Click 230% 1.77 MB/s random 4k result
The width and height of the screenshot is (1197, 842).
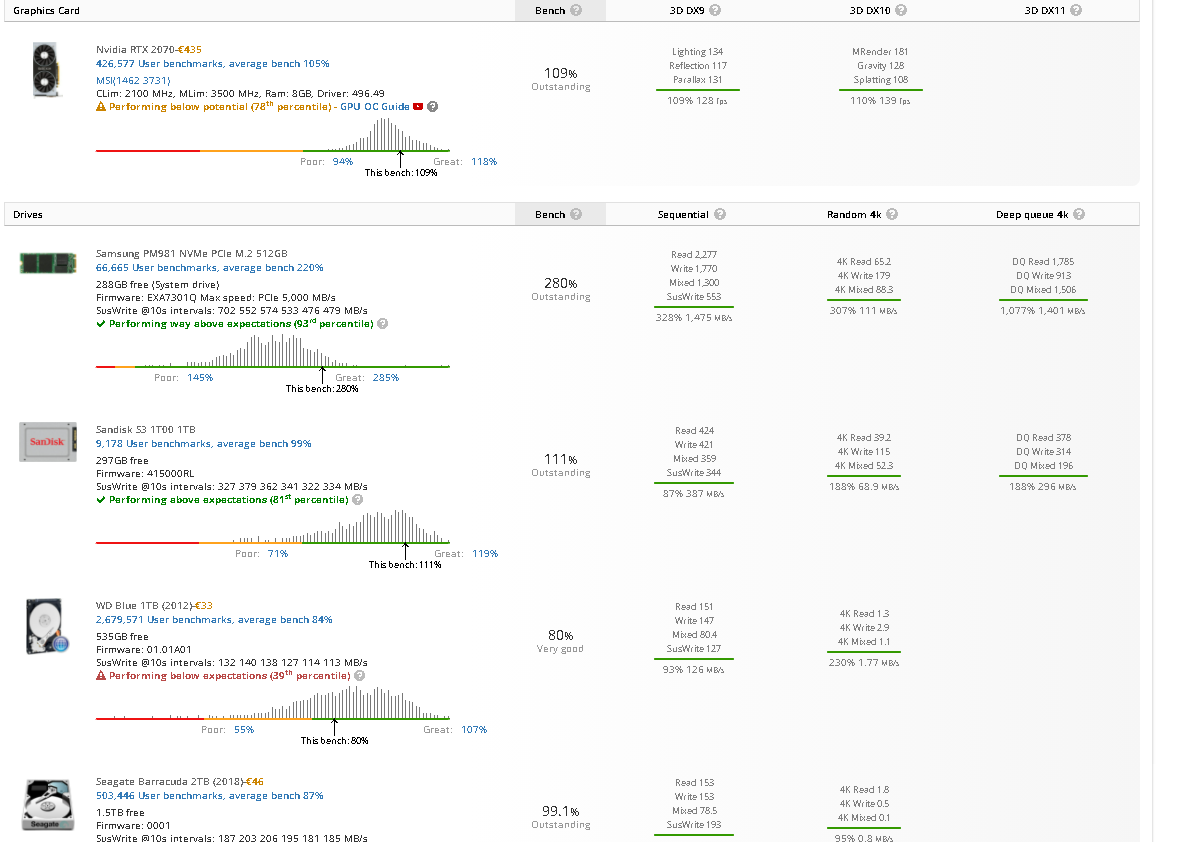point(864,663)
